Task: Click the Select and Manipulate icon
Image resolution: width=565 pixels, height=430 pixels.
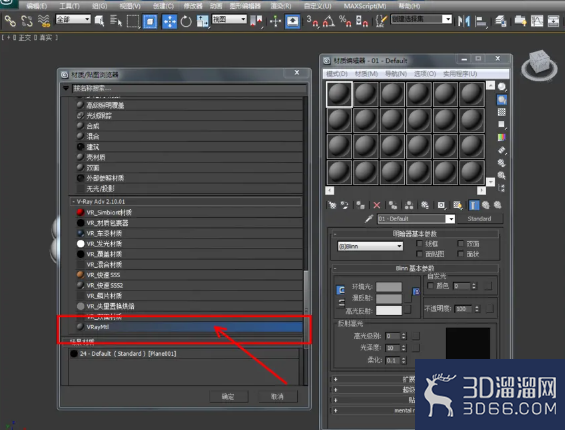Action: [275, 21]
